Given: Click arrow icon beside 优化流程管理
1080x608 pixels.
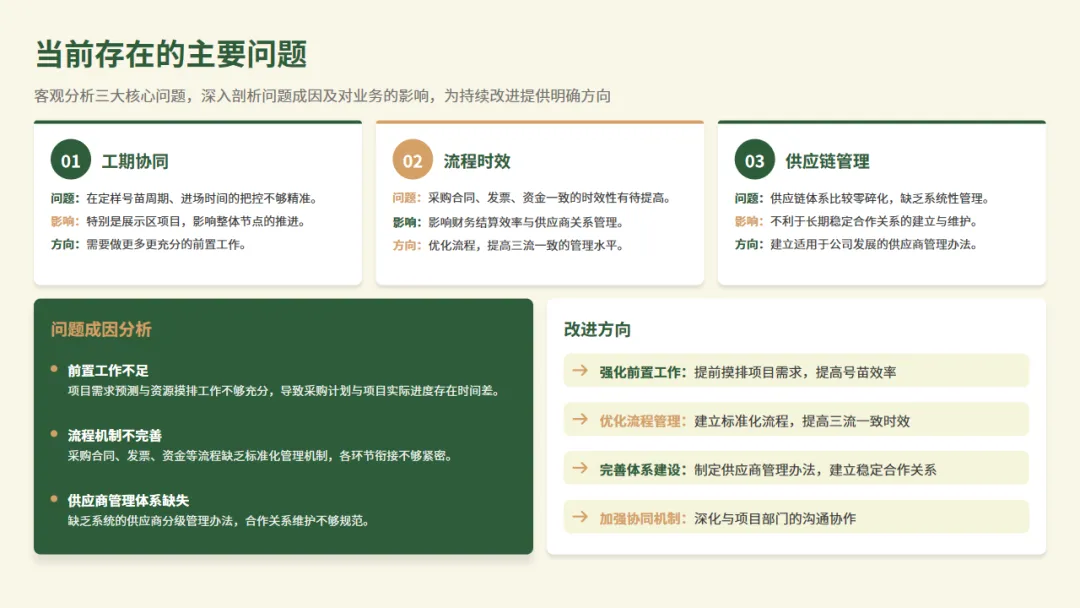Looking at the screenshot, I should click(x=580, y=419).
